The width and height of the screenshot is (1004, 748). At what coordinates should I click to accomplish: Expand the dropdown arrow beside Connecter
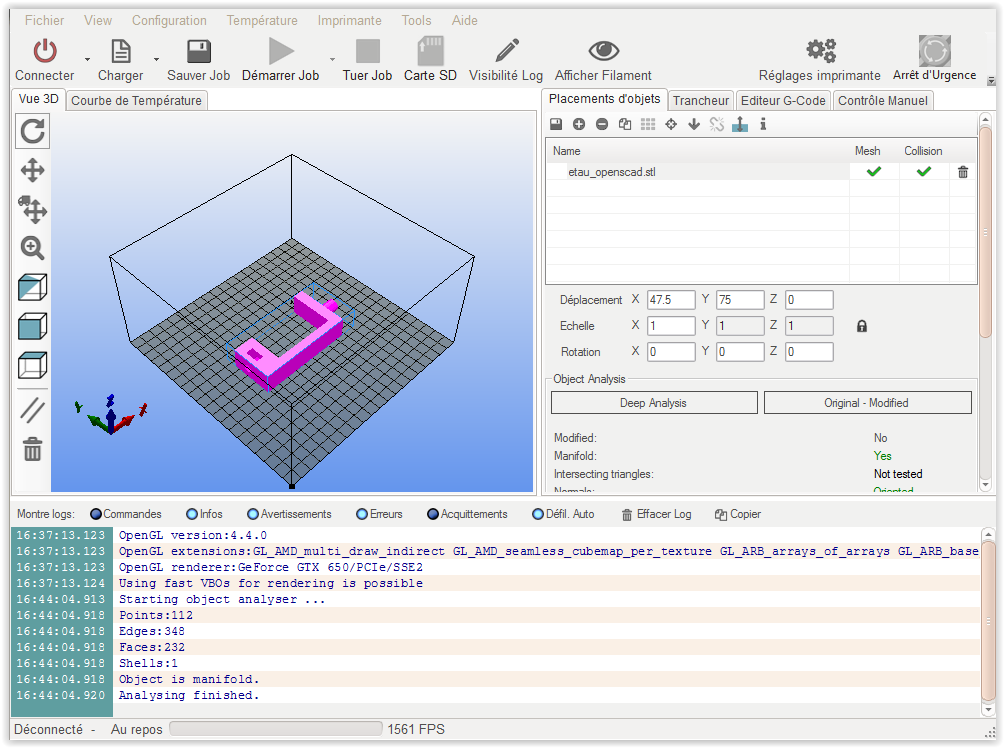[87, 60]
